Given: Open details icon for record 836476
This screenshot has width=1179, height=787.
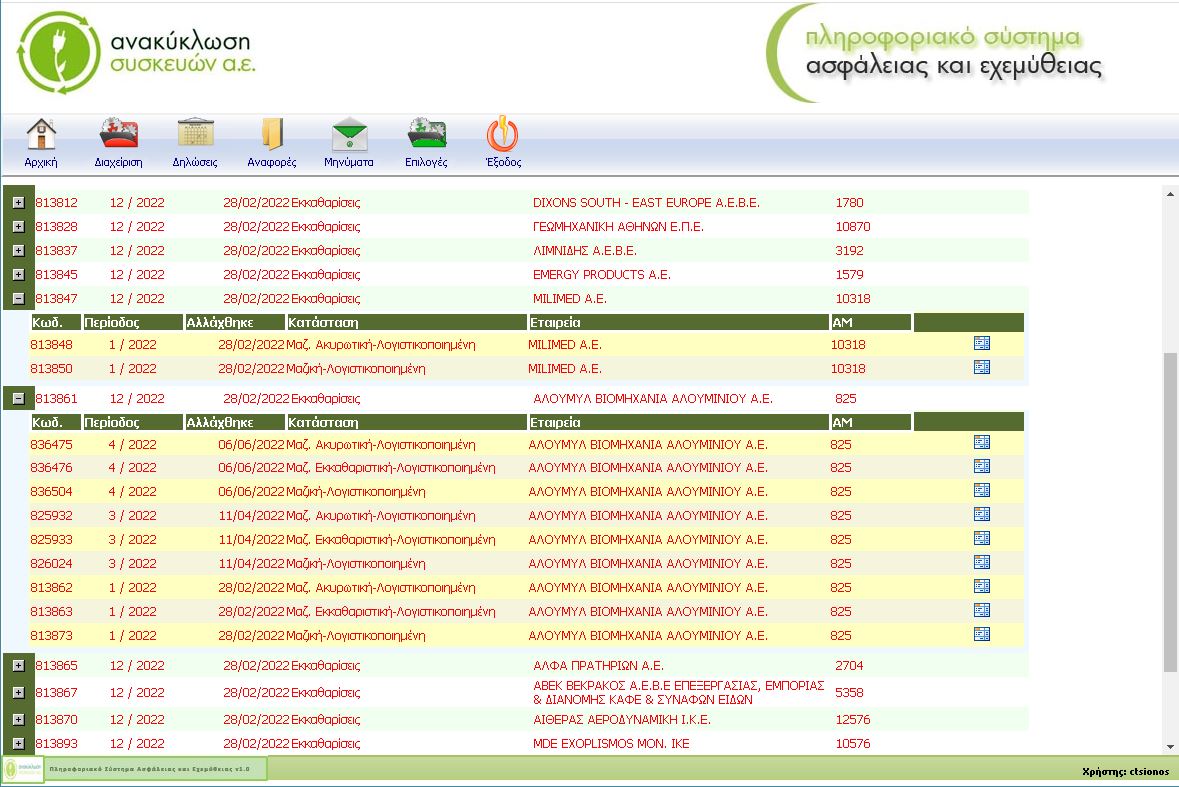Looking at the screenshot, I should (x=982, y=467).
